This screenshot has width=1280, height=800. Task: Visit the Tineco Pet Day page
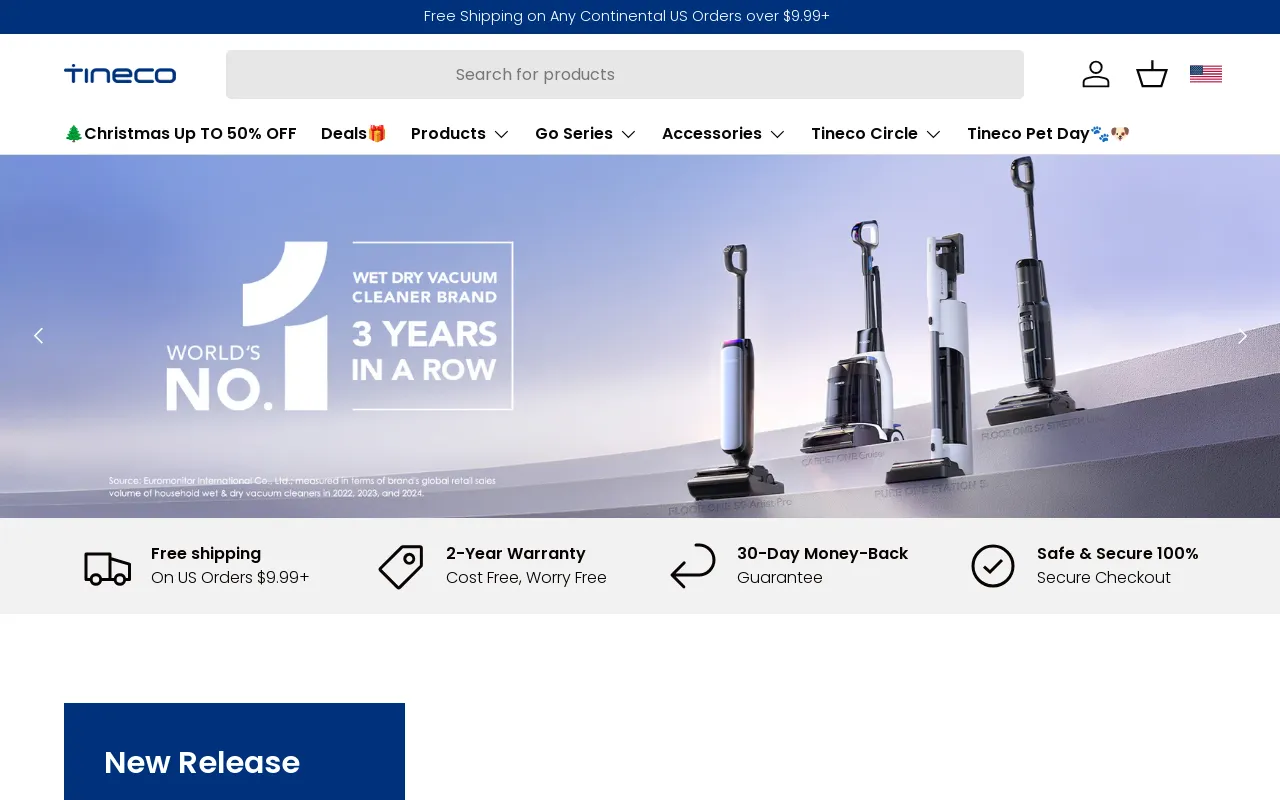pyautogui.click(x=1047, y=134)
